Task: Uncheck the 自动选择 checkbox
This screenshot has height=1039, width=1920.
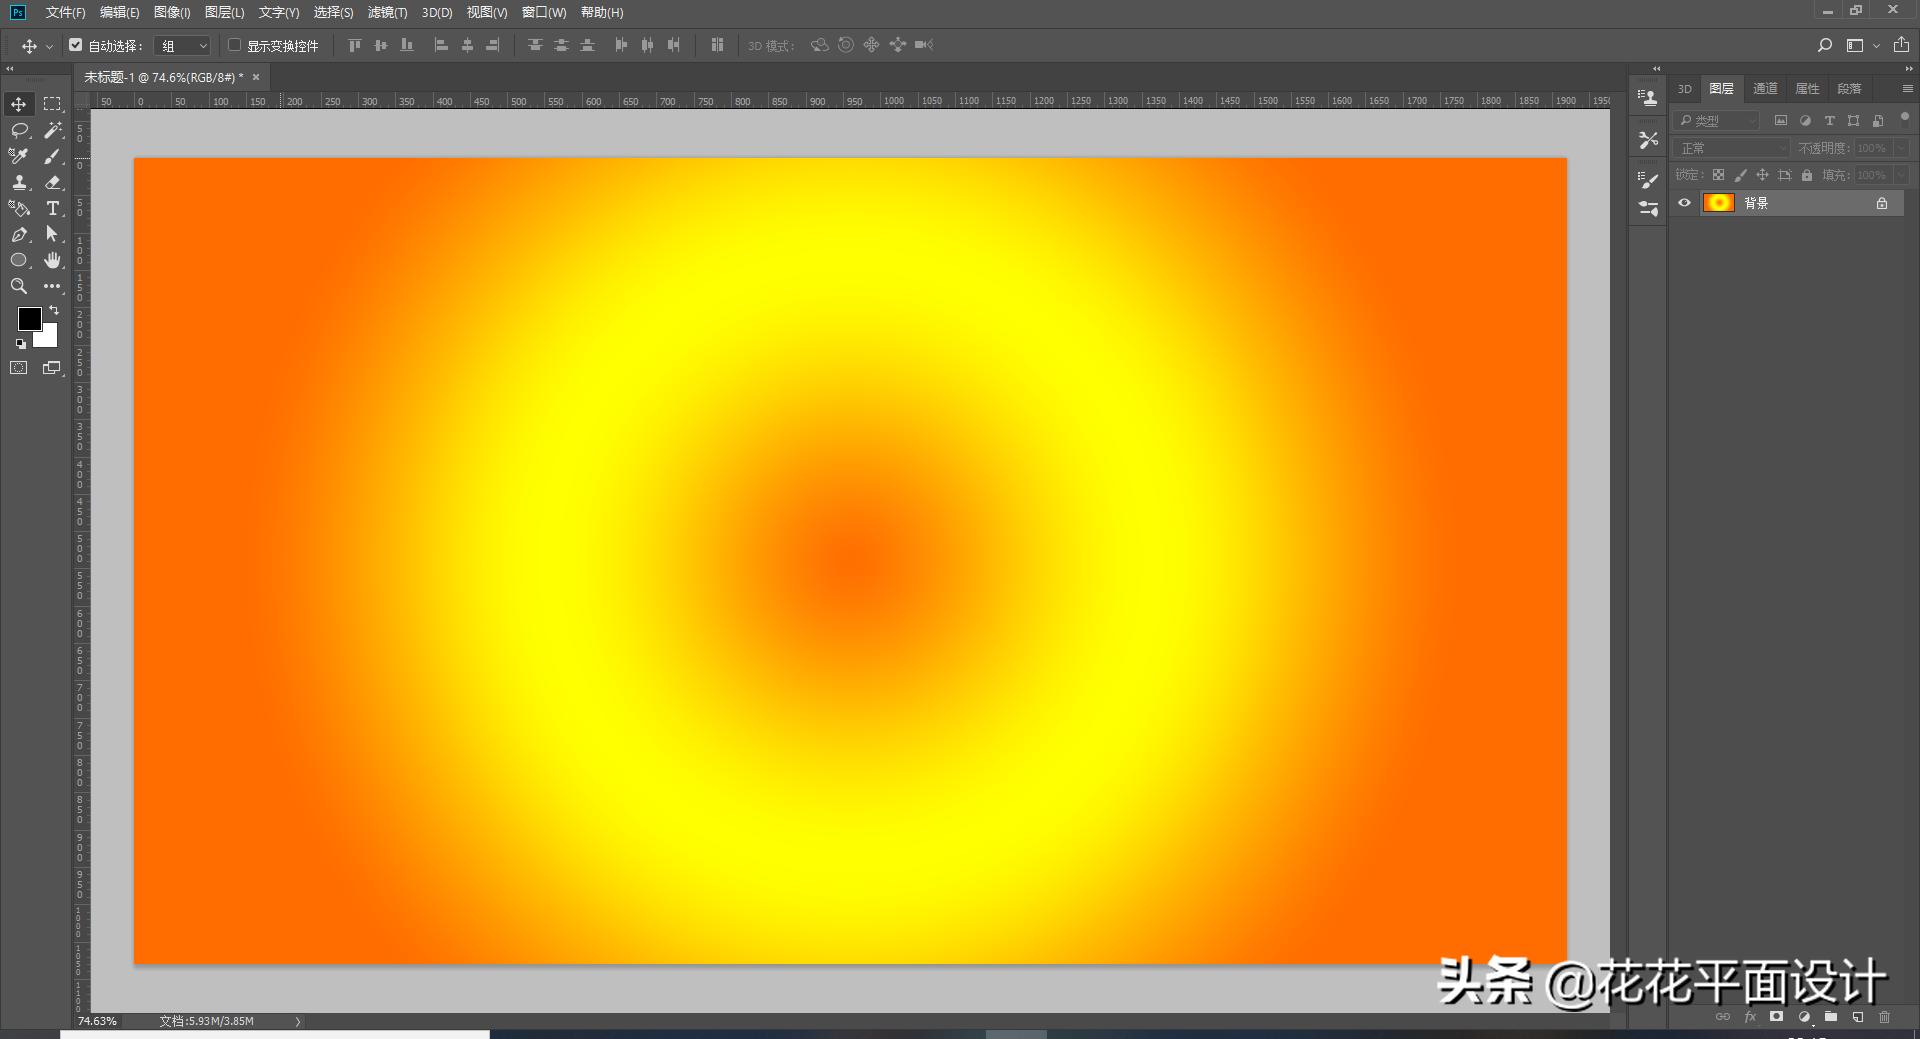Action: click(x=76, y=45)
